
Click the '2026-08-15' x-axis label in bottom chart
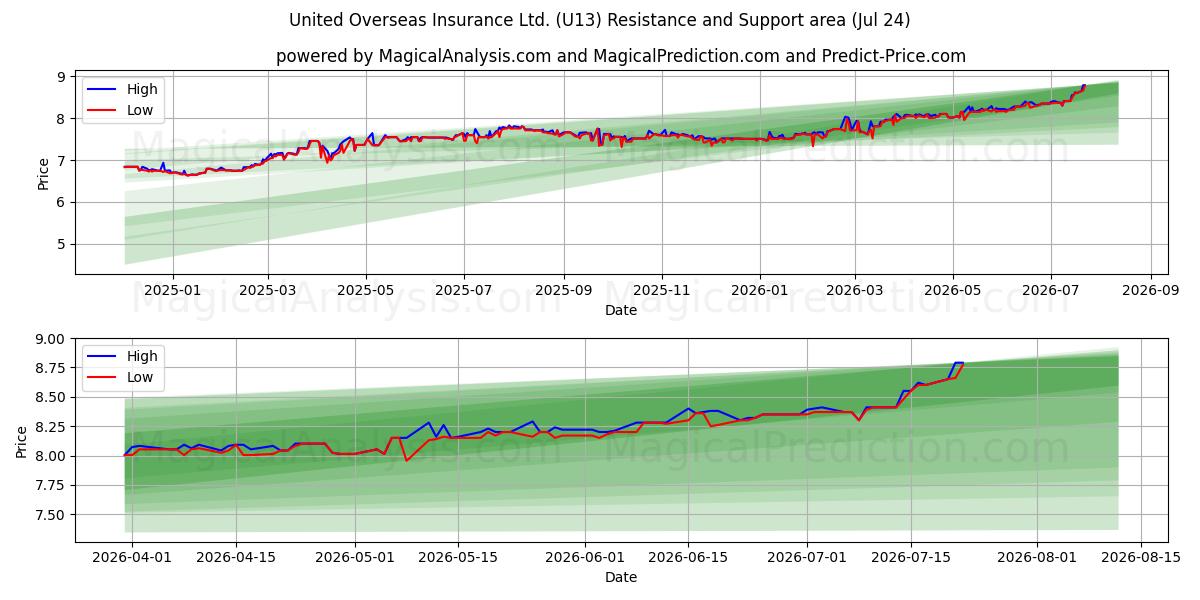click(1140, 559)
